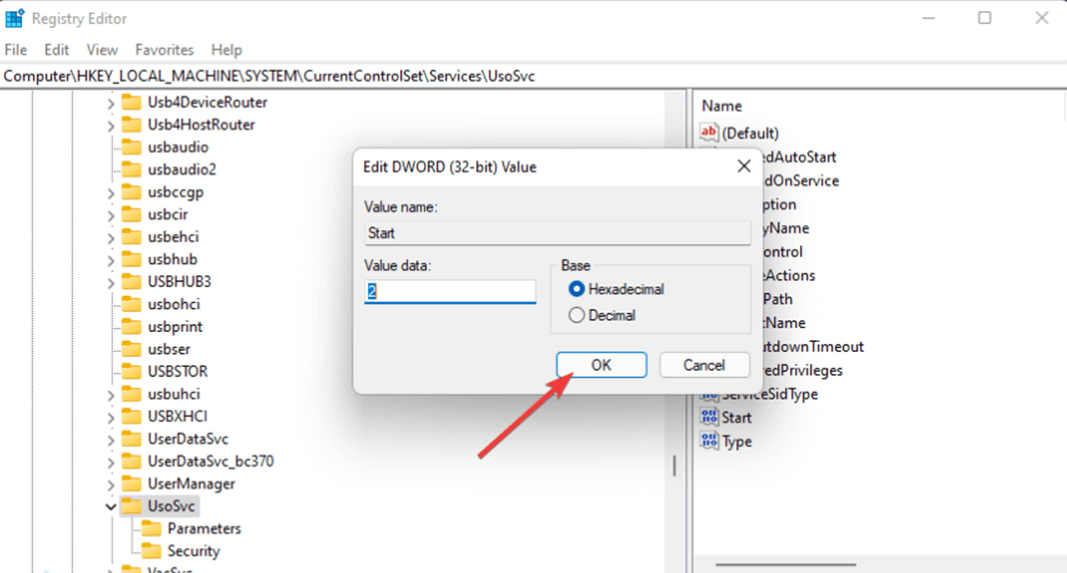This screenshot has width=1067, height=573.
Task: Select the UsoSvc folder icon
Action: (x=131, y=506)
